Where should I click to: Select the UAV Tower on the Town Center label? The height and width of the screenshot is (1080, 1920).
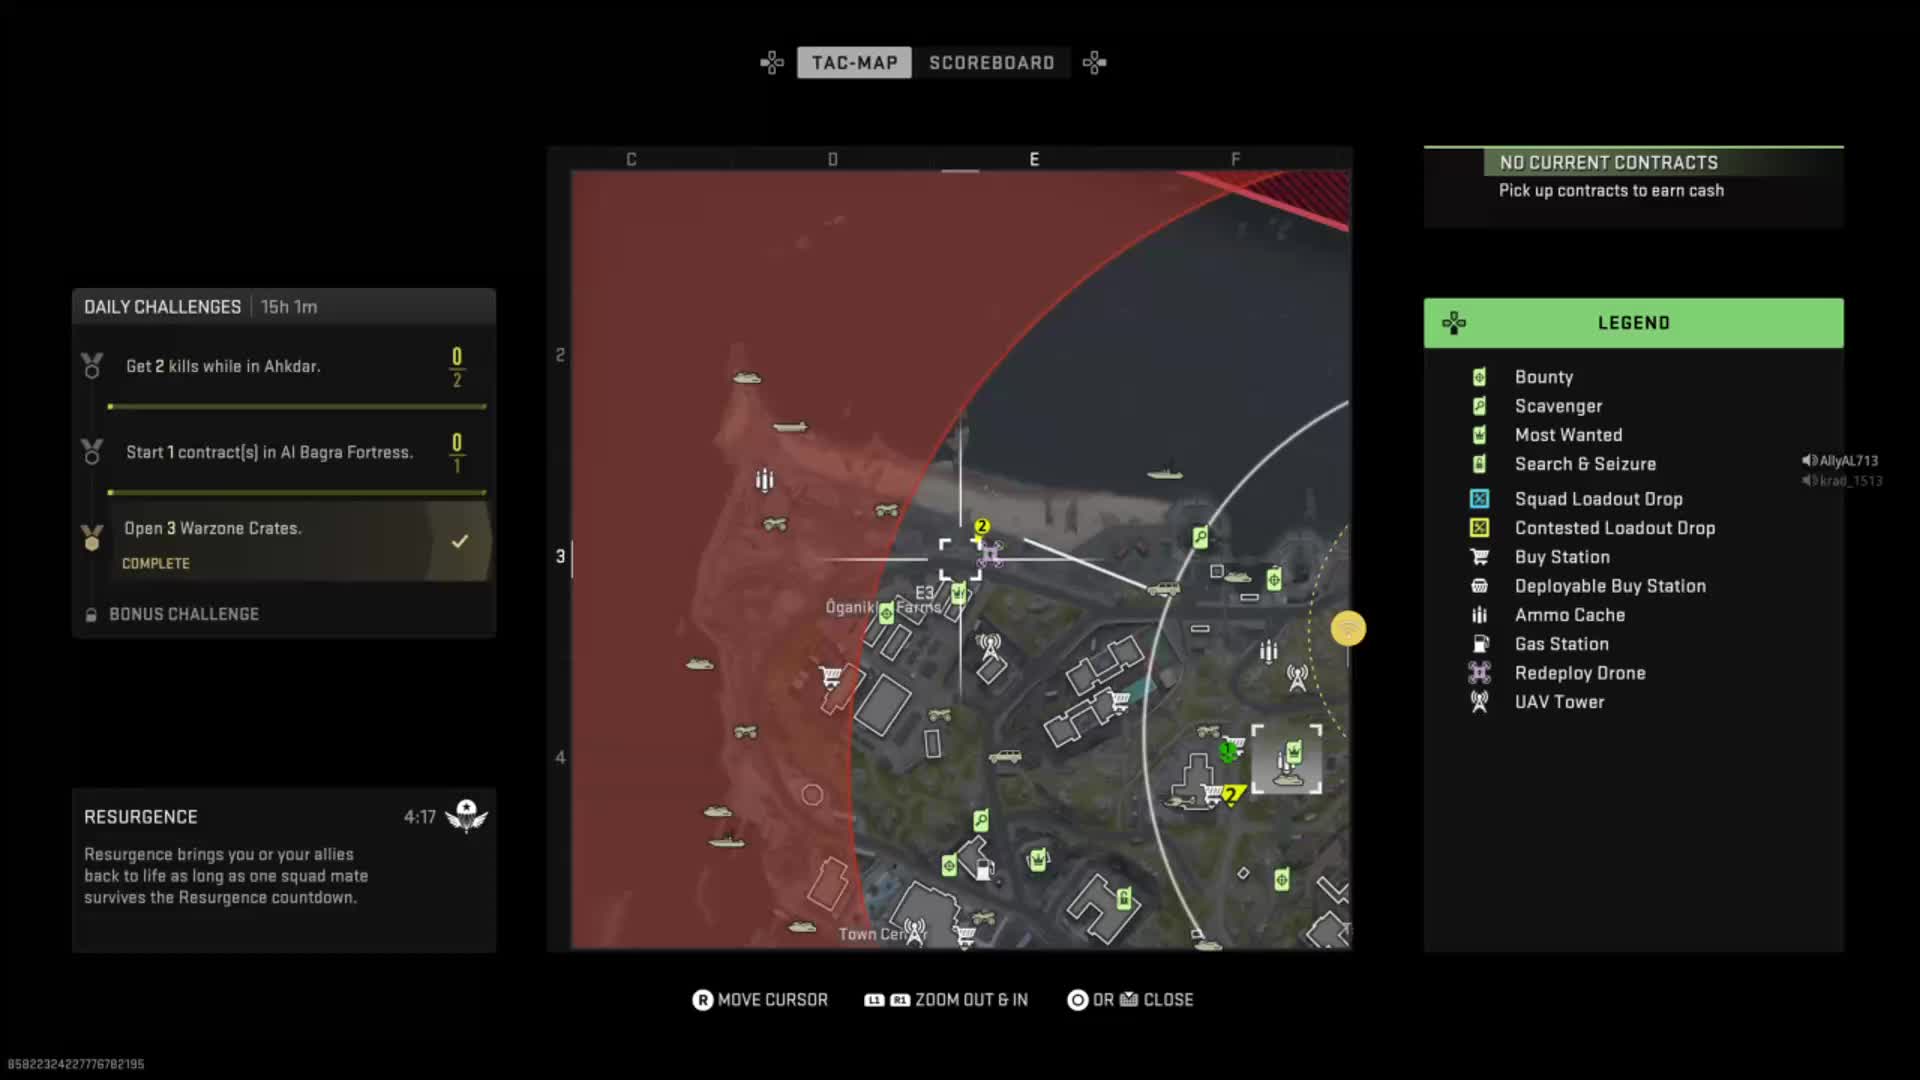tap(913, 931)
